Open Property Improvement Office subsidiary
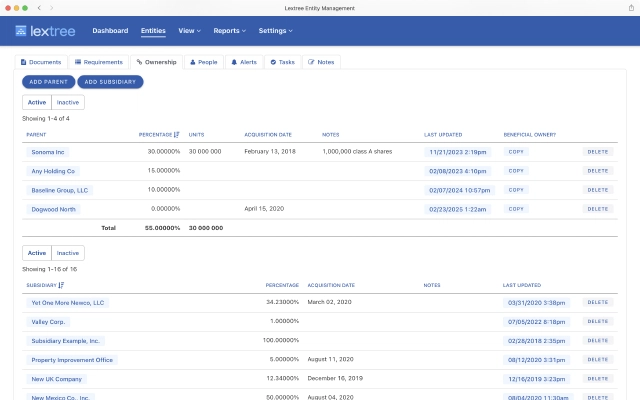The width and height of the screenshot is (640, 400). 72,360
